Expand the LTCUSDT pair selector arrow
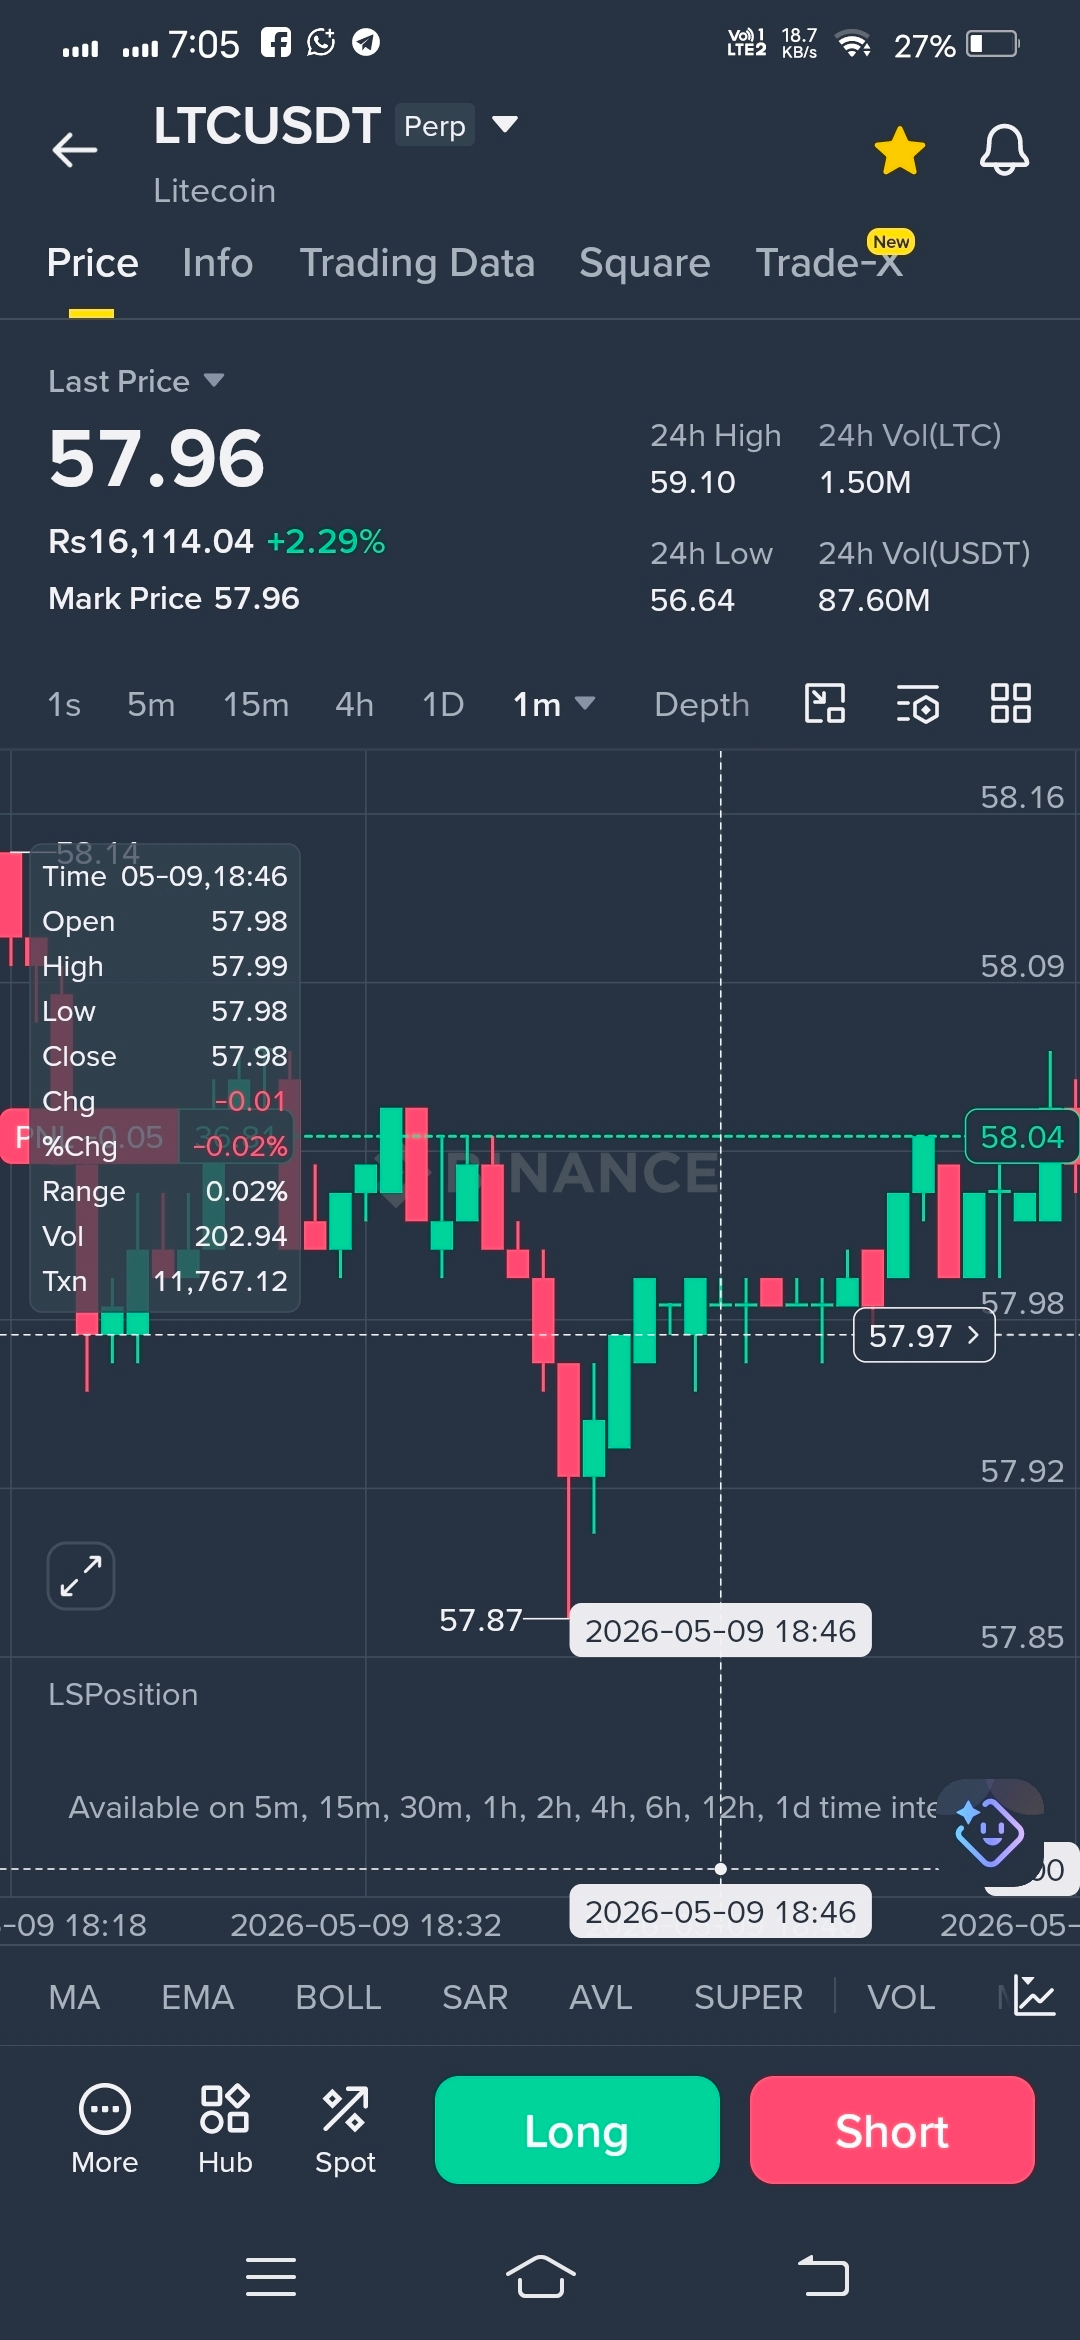The image size is (1080, 2340). [x=505, y=124]
